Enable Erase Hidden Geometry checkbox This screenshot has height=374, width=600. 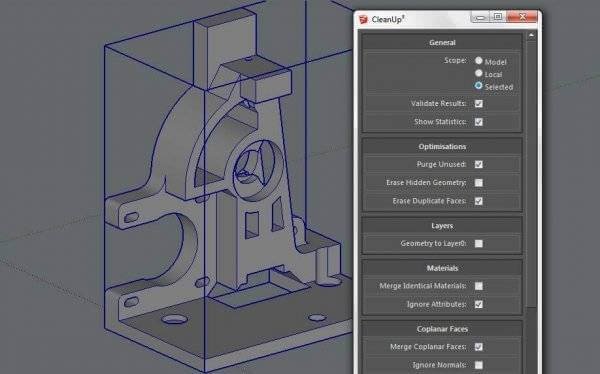coord(479,183)
